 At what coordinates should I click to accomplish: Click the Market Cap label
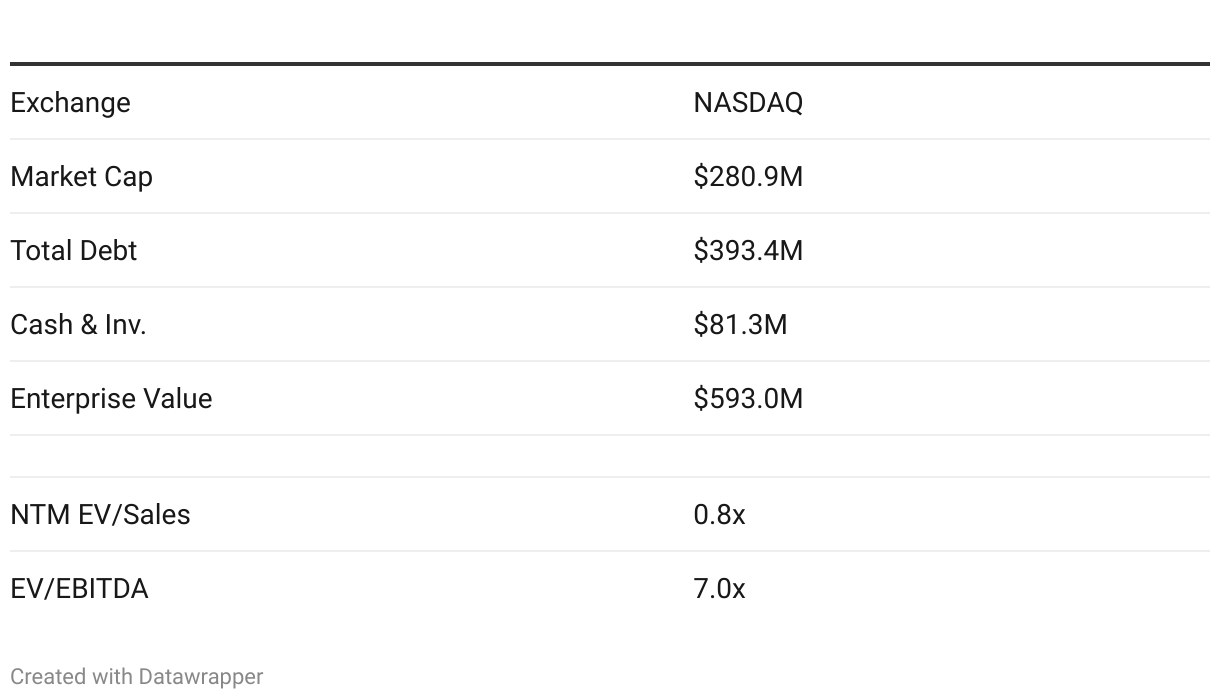[x=81, y=177]
